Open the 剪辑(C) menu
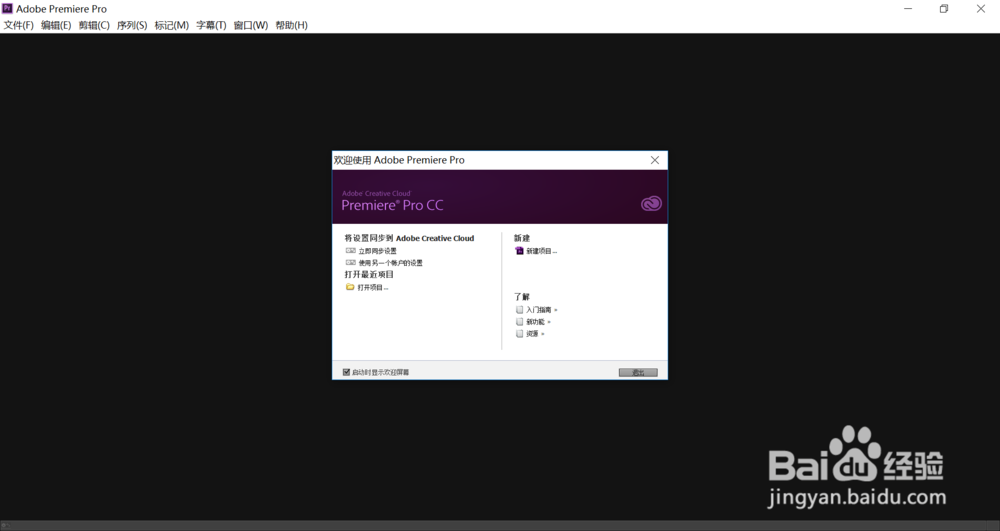This screenshot has width=1000, height=531. [94, 25]
